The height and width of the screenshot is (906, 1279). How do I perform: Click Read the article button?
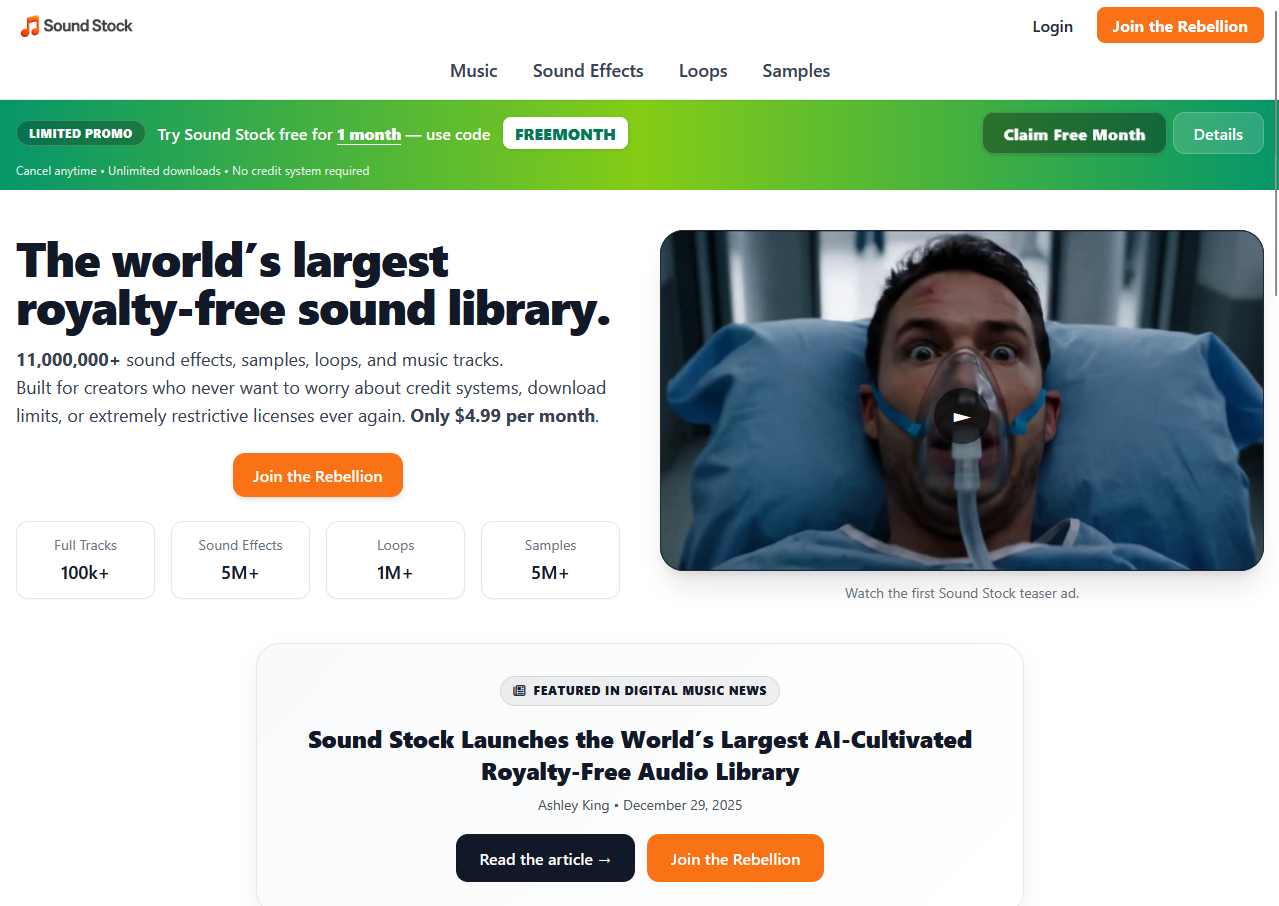tap(545, 858)
